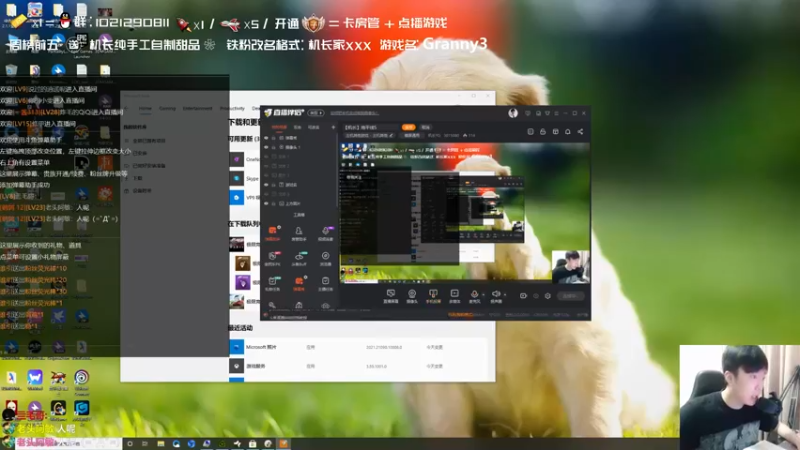The width and height of the screenshot is (800, 450).
Task: Open the circular target tool in toolbox
Action: 326,258
